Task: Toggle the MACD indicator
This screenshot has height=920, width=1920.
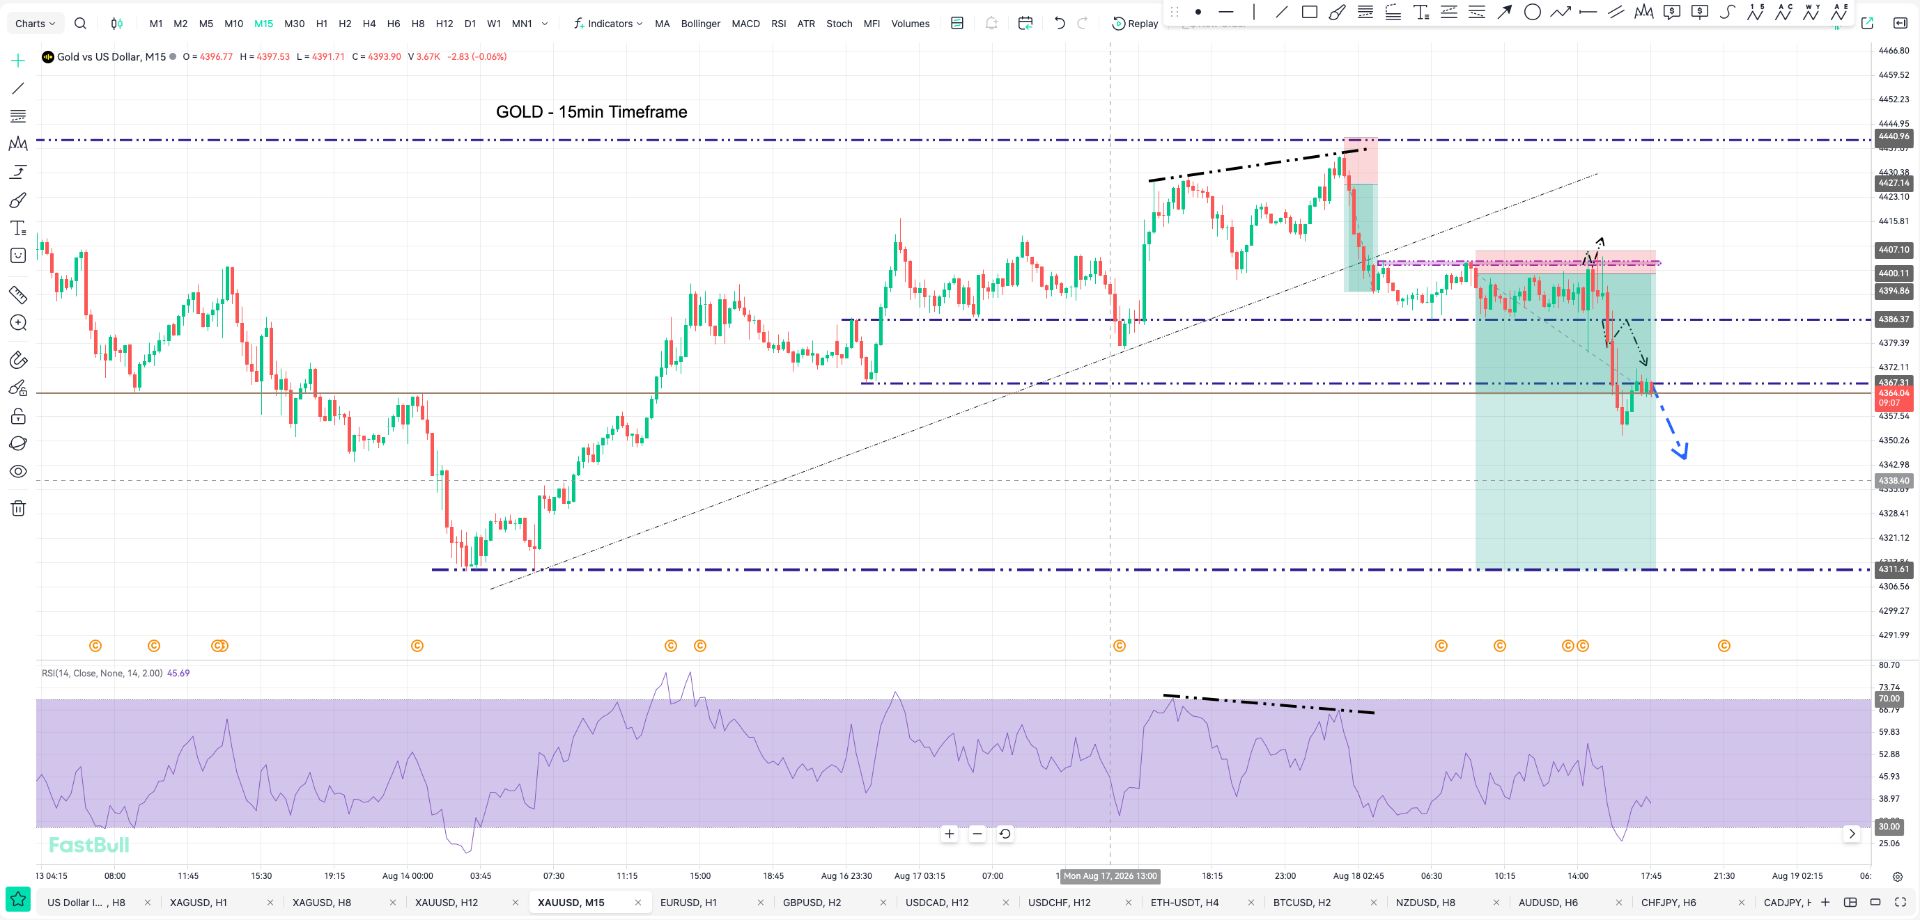Action: point(746,23)
